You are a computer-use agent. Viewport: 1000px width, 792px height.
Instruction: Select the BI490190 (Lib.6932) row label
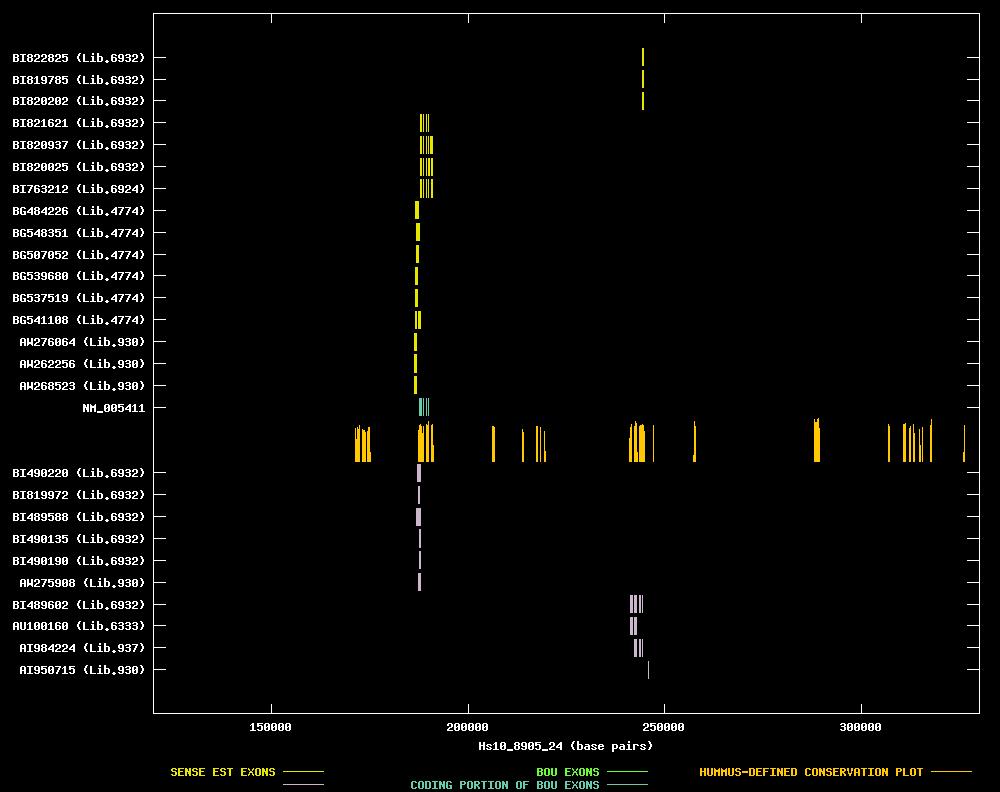click(x=78, y=561)
